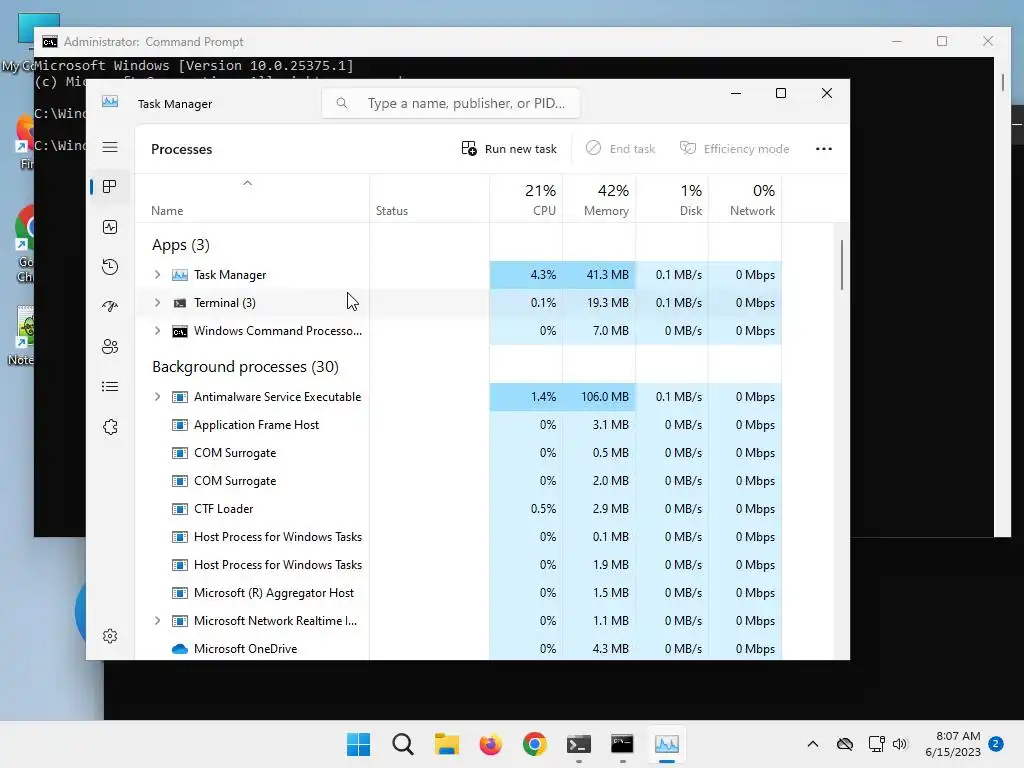Open taskbar Search icon
The width and height of the screenshot is (1024, 768).
(402, 744)
